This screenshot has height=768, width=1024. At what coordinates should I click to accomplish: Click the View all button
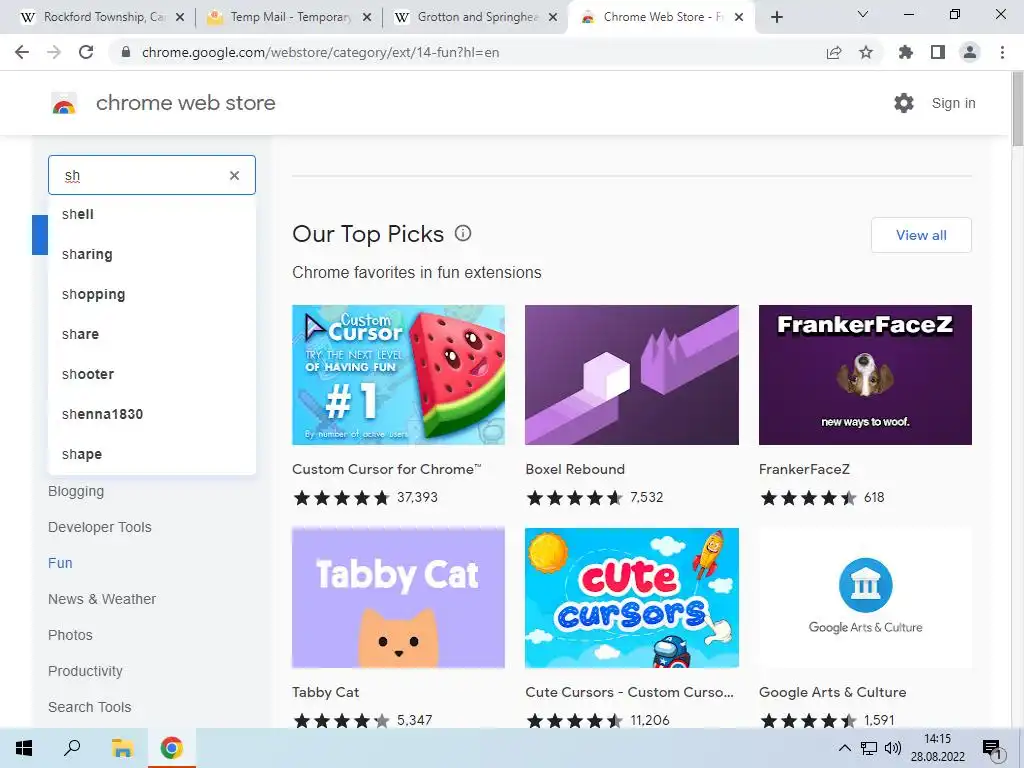(x=921, y=235)
